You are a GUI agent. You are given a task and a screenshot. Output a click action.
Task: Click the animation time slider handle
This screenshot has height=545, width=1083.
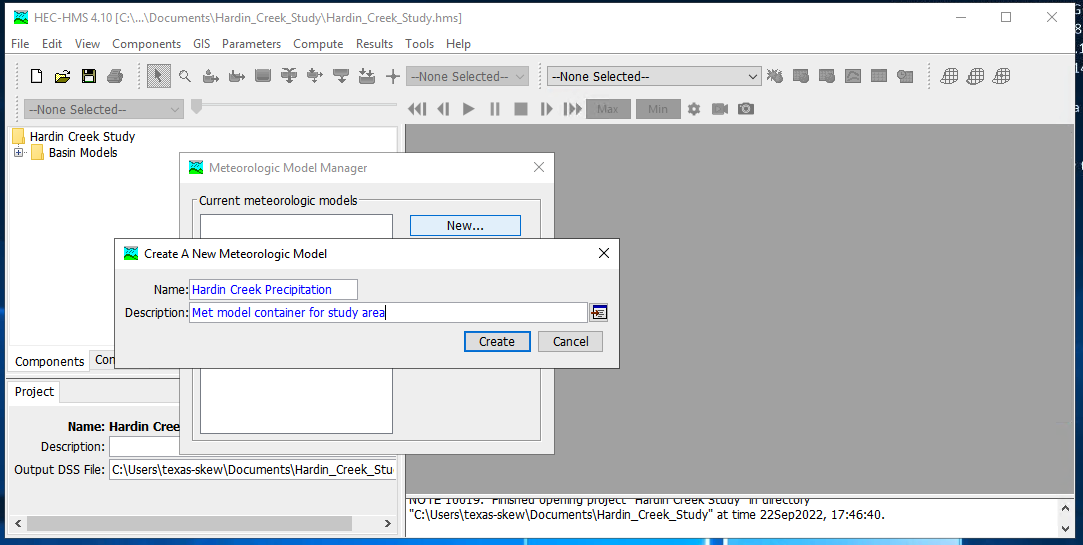click(x=197, y=106)
